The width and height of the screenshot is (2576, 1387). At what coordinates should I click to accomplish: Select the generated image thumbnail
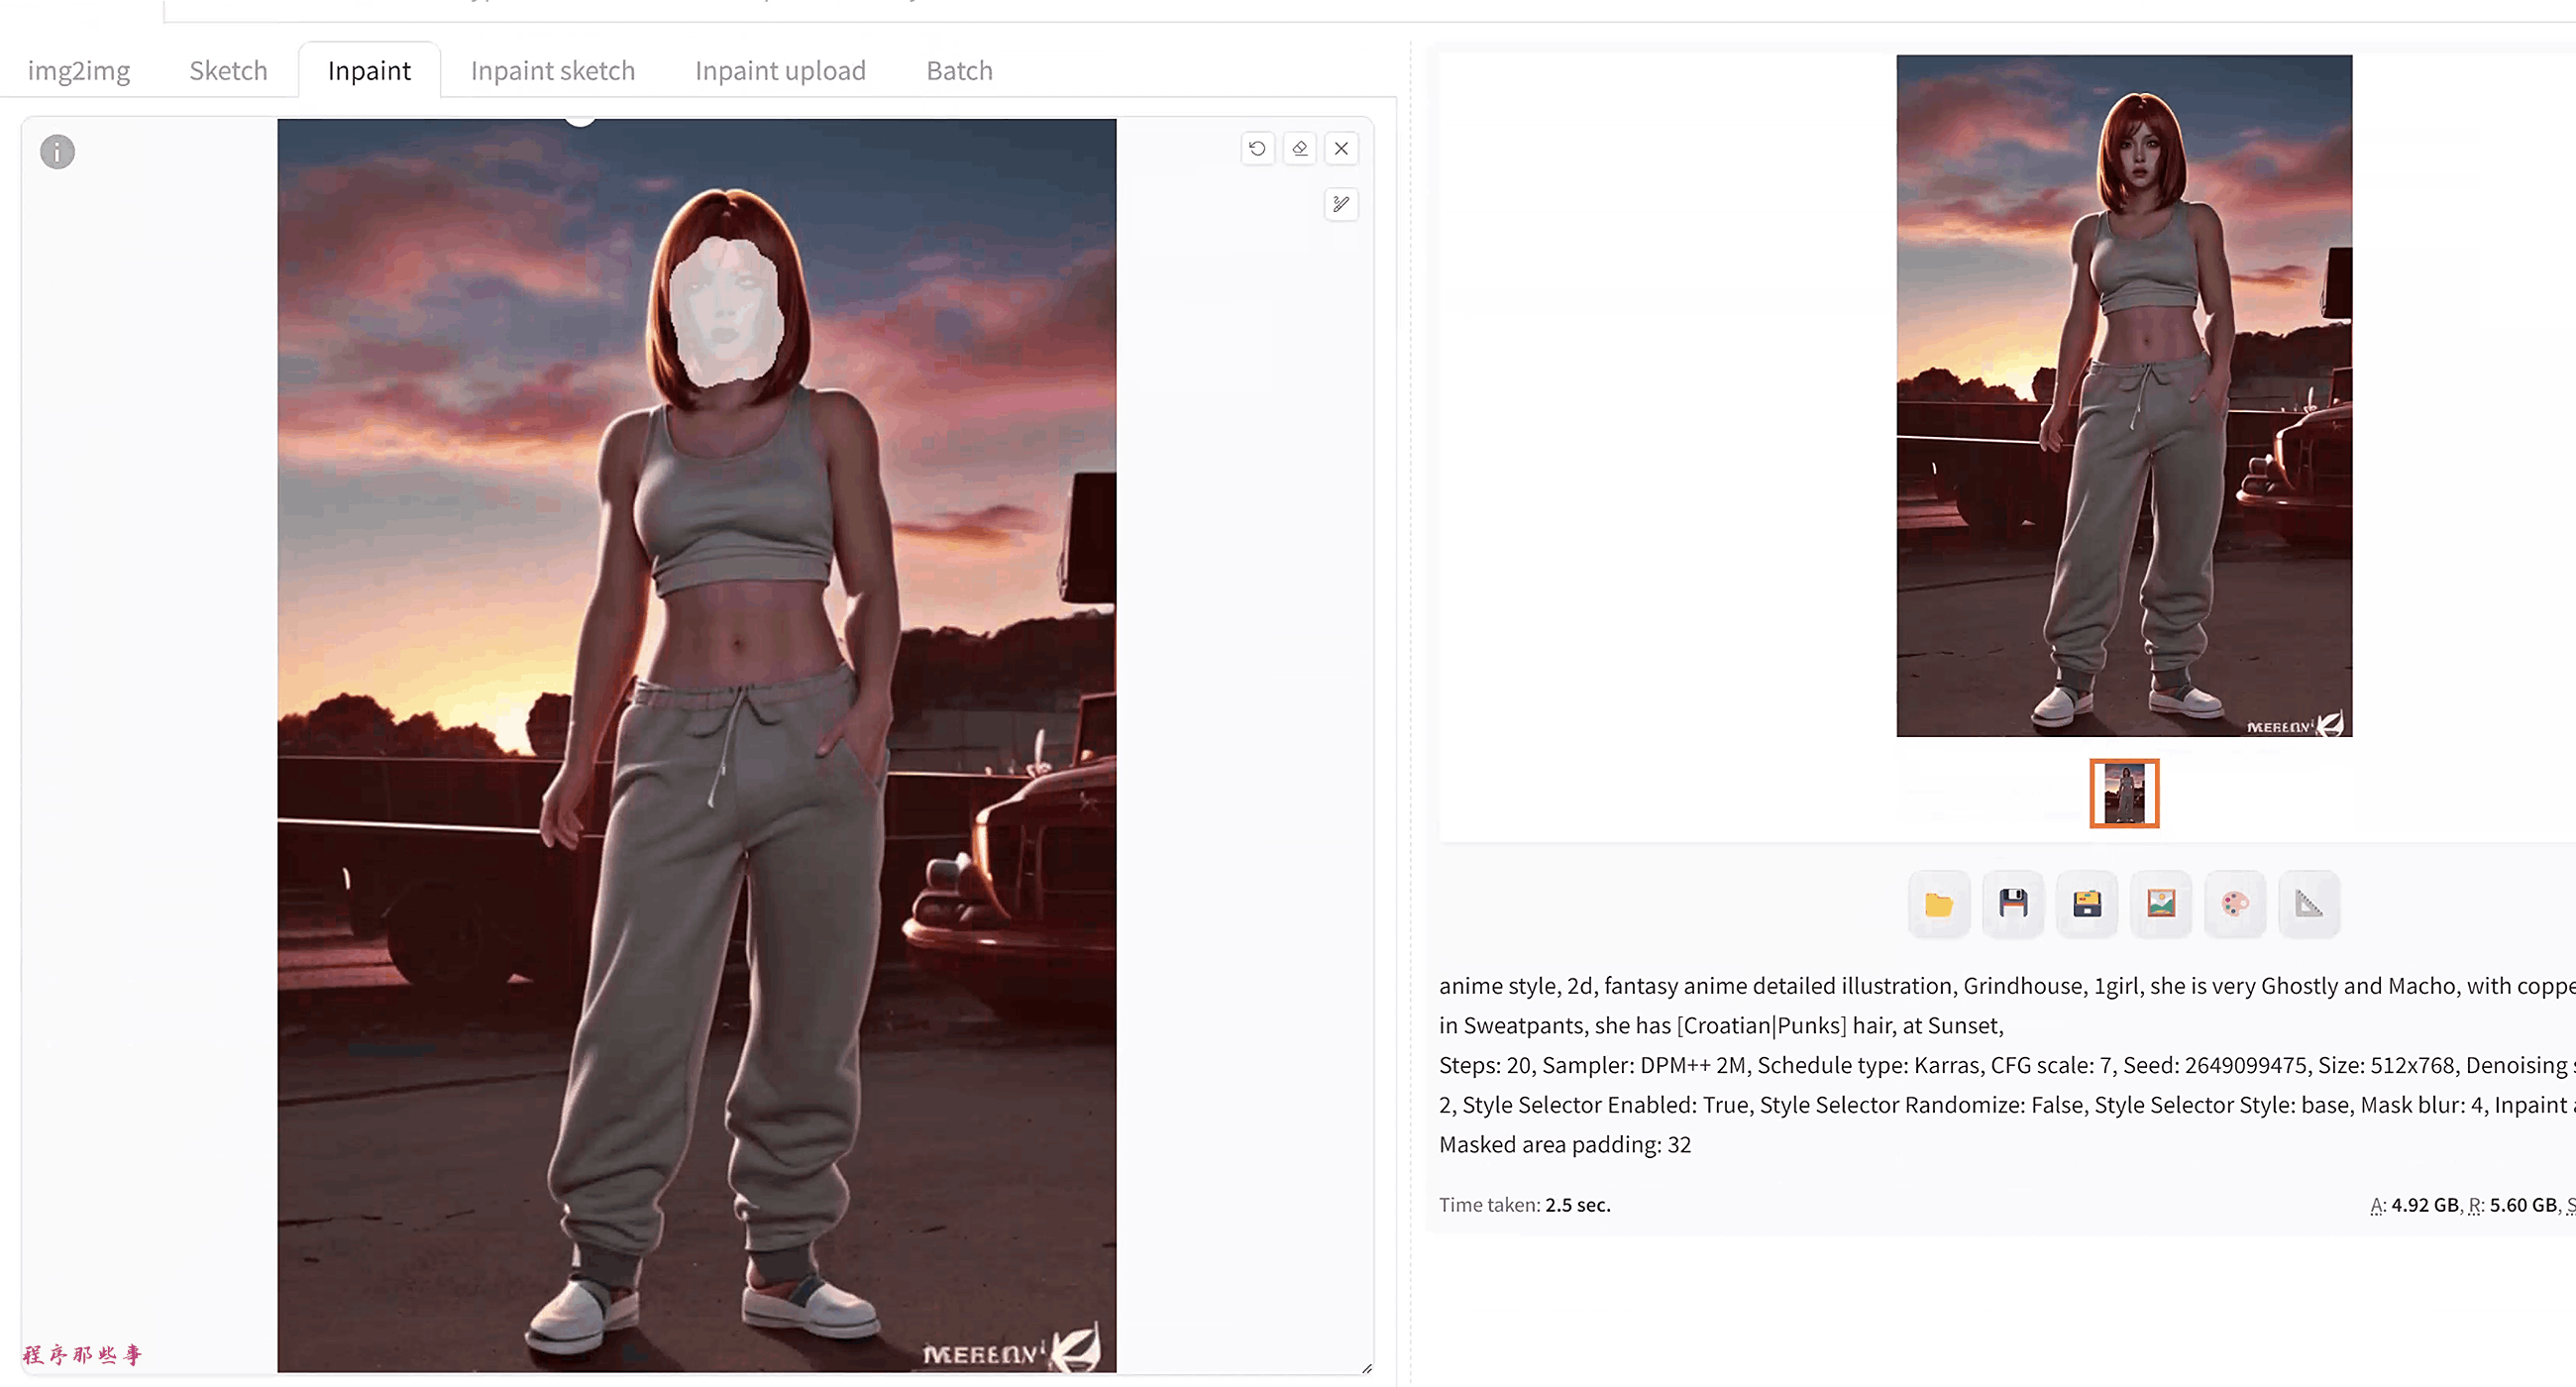point(2124,793)
